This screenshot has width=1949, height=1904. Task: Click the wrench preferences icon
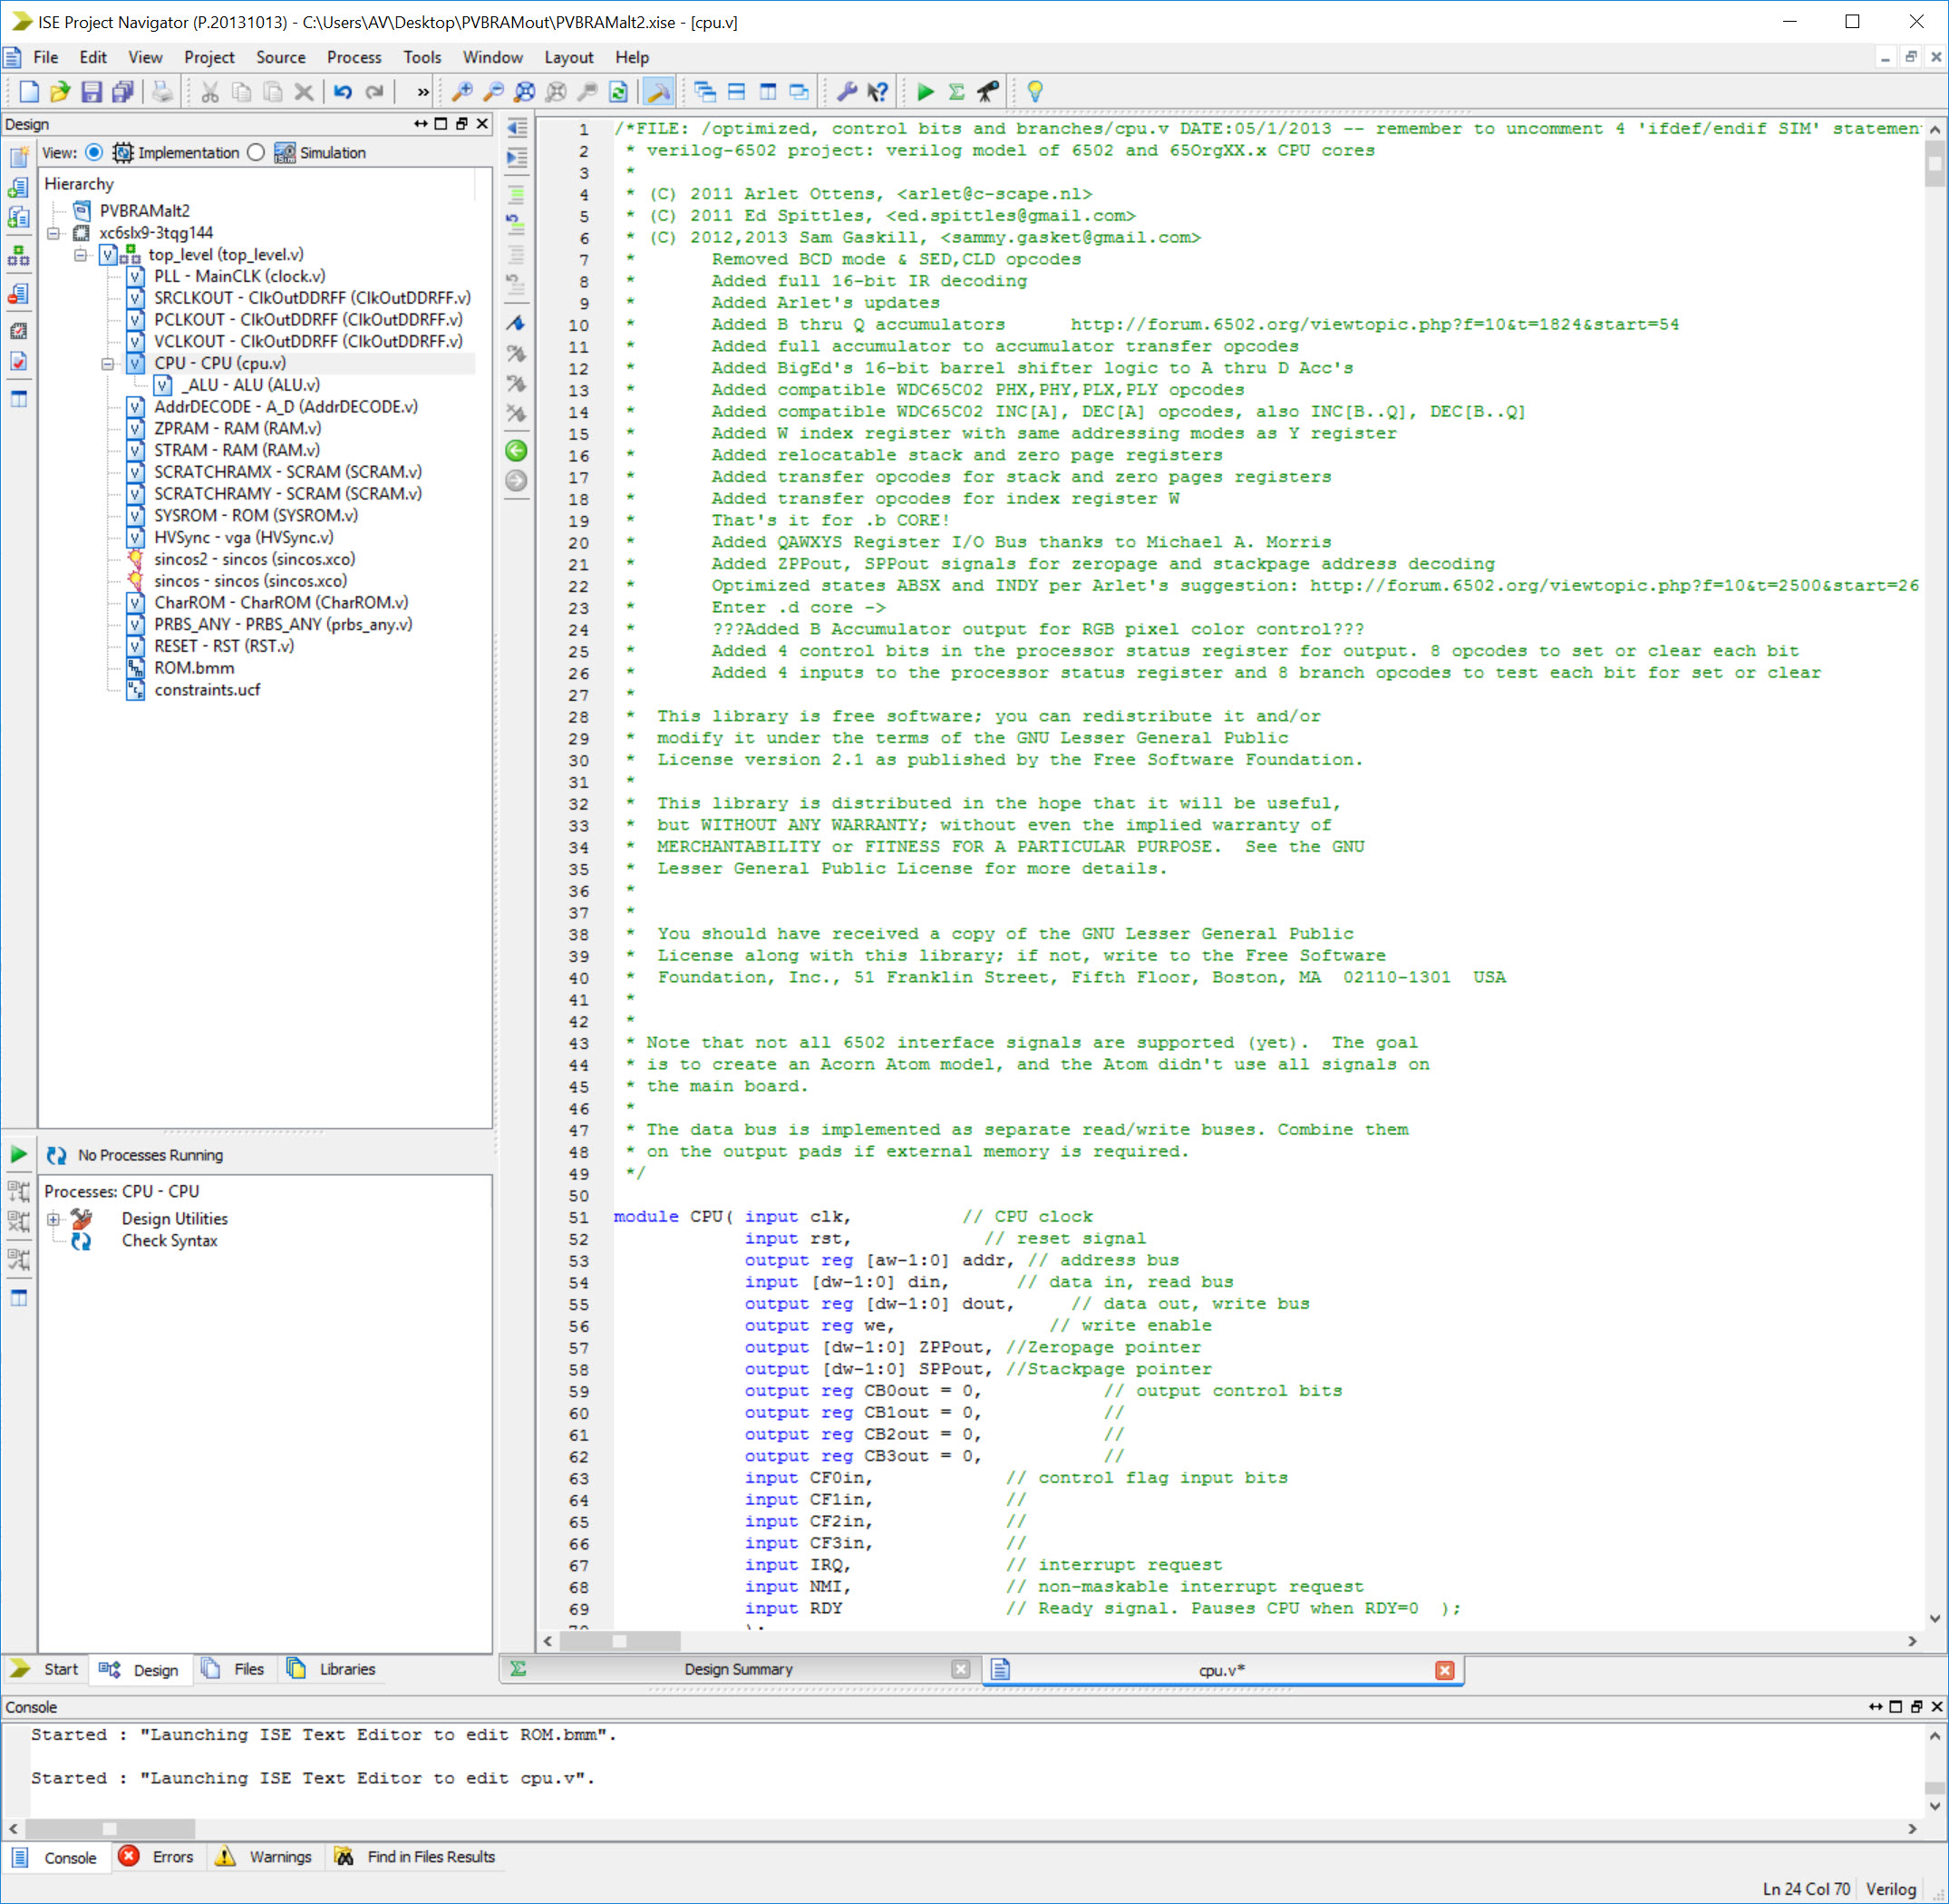click(x=846, y=92)
